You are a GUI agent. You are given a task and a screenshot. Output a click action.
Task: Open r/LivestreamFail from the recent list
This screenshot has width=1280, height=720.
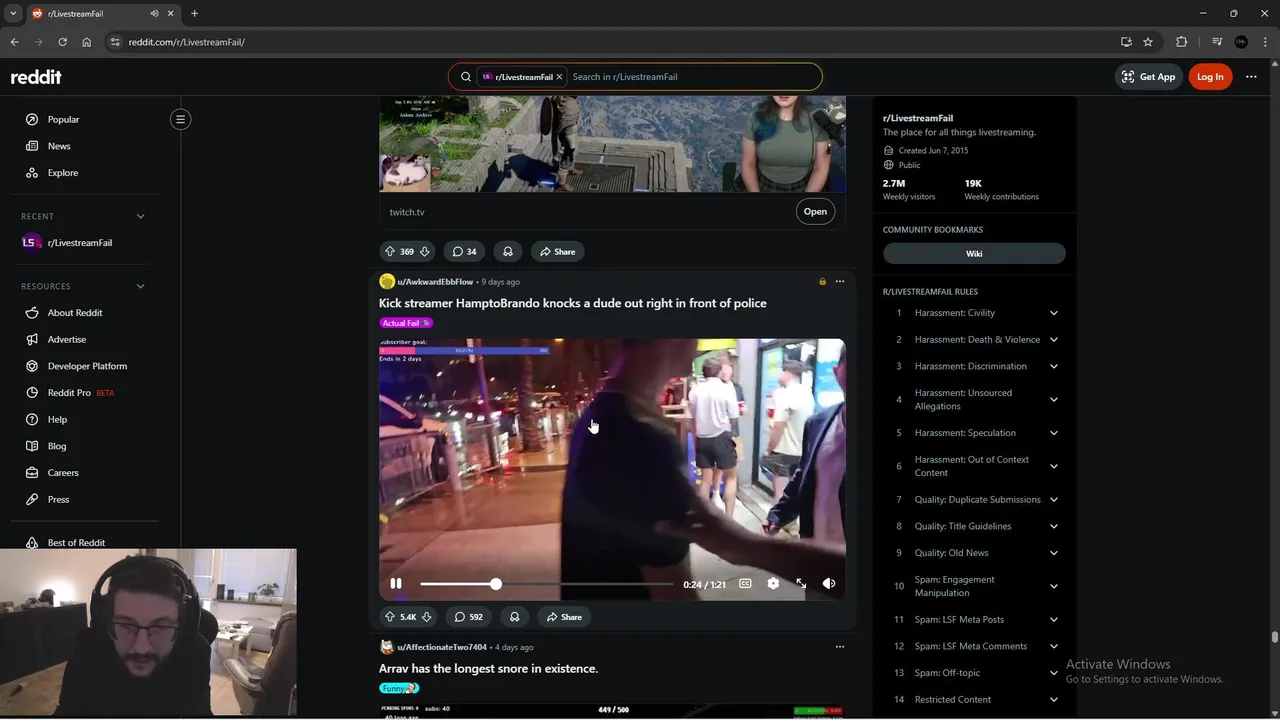click(x=80, y=243)
